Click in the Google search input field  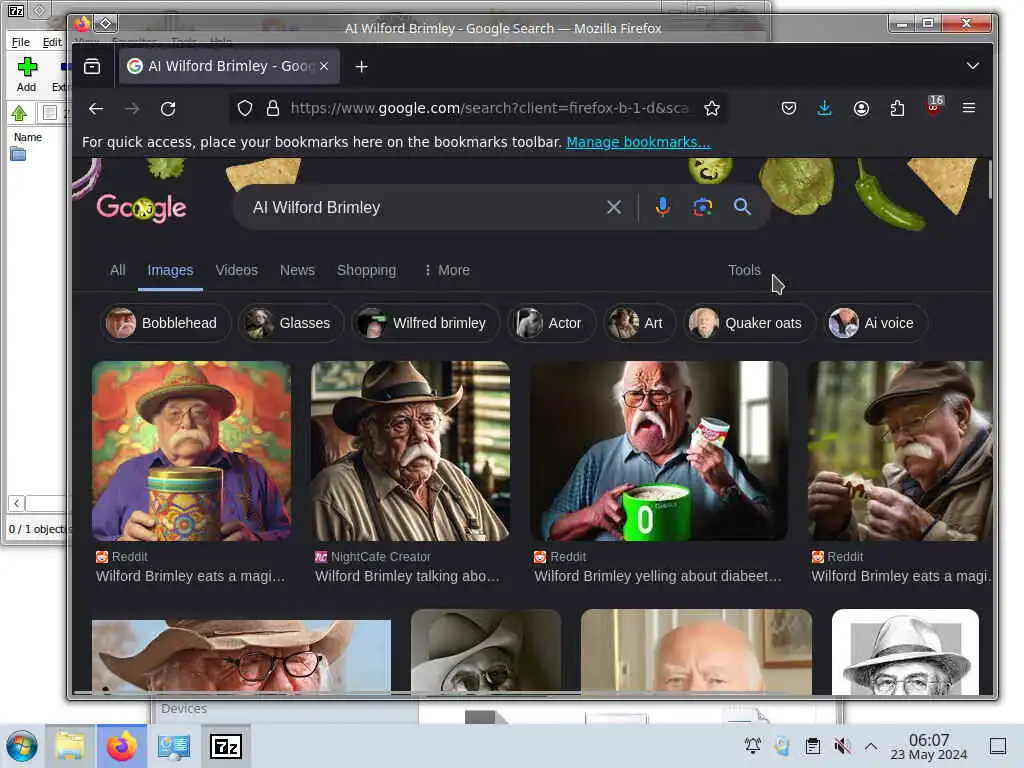click(x=424, y=208)
